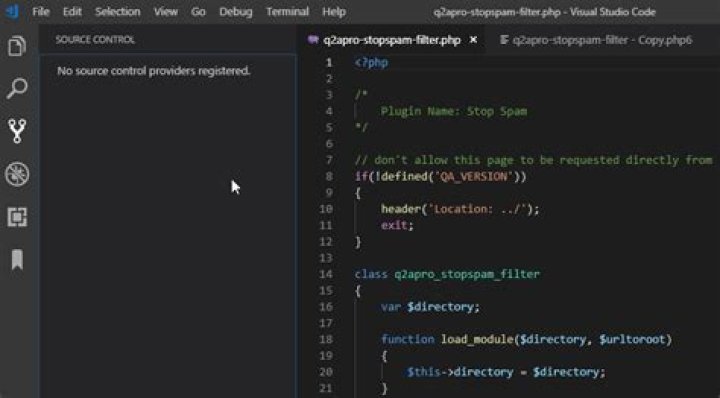Select the Source Control icon
Screen dimensions: 720x398
coord(17,131)
